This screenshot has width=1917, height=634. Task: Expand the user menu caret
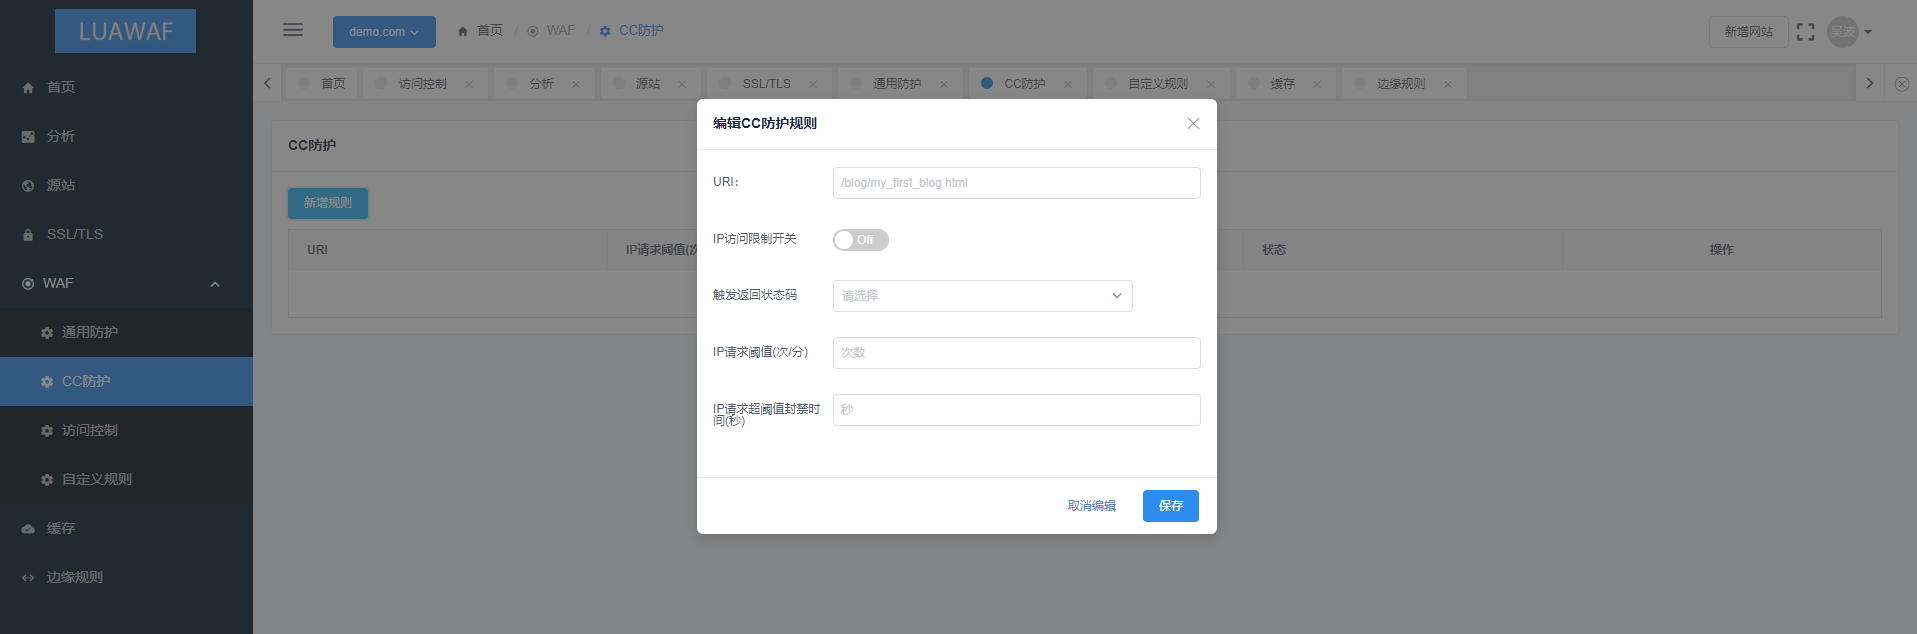1868,32
